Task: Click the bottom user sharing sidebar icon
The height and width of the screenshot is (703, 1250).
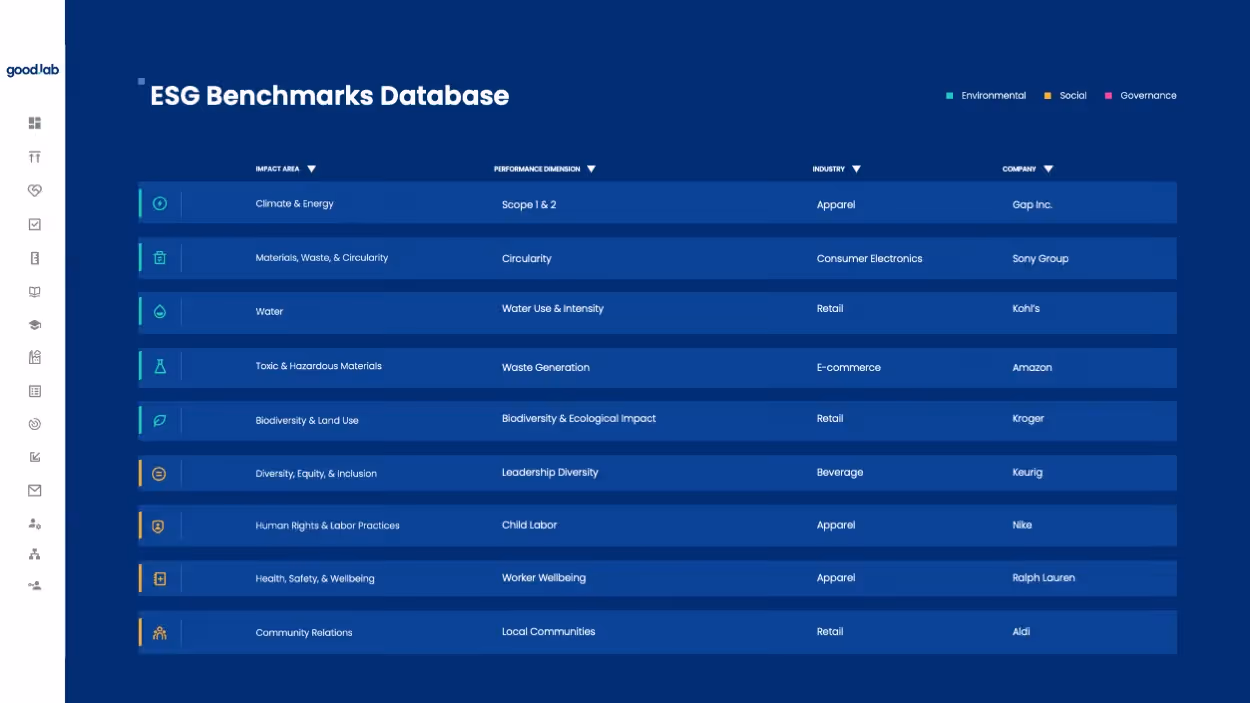Action: 35,586
